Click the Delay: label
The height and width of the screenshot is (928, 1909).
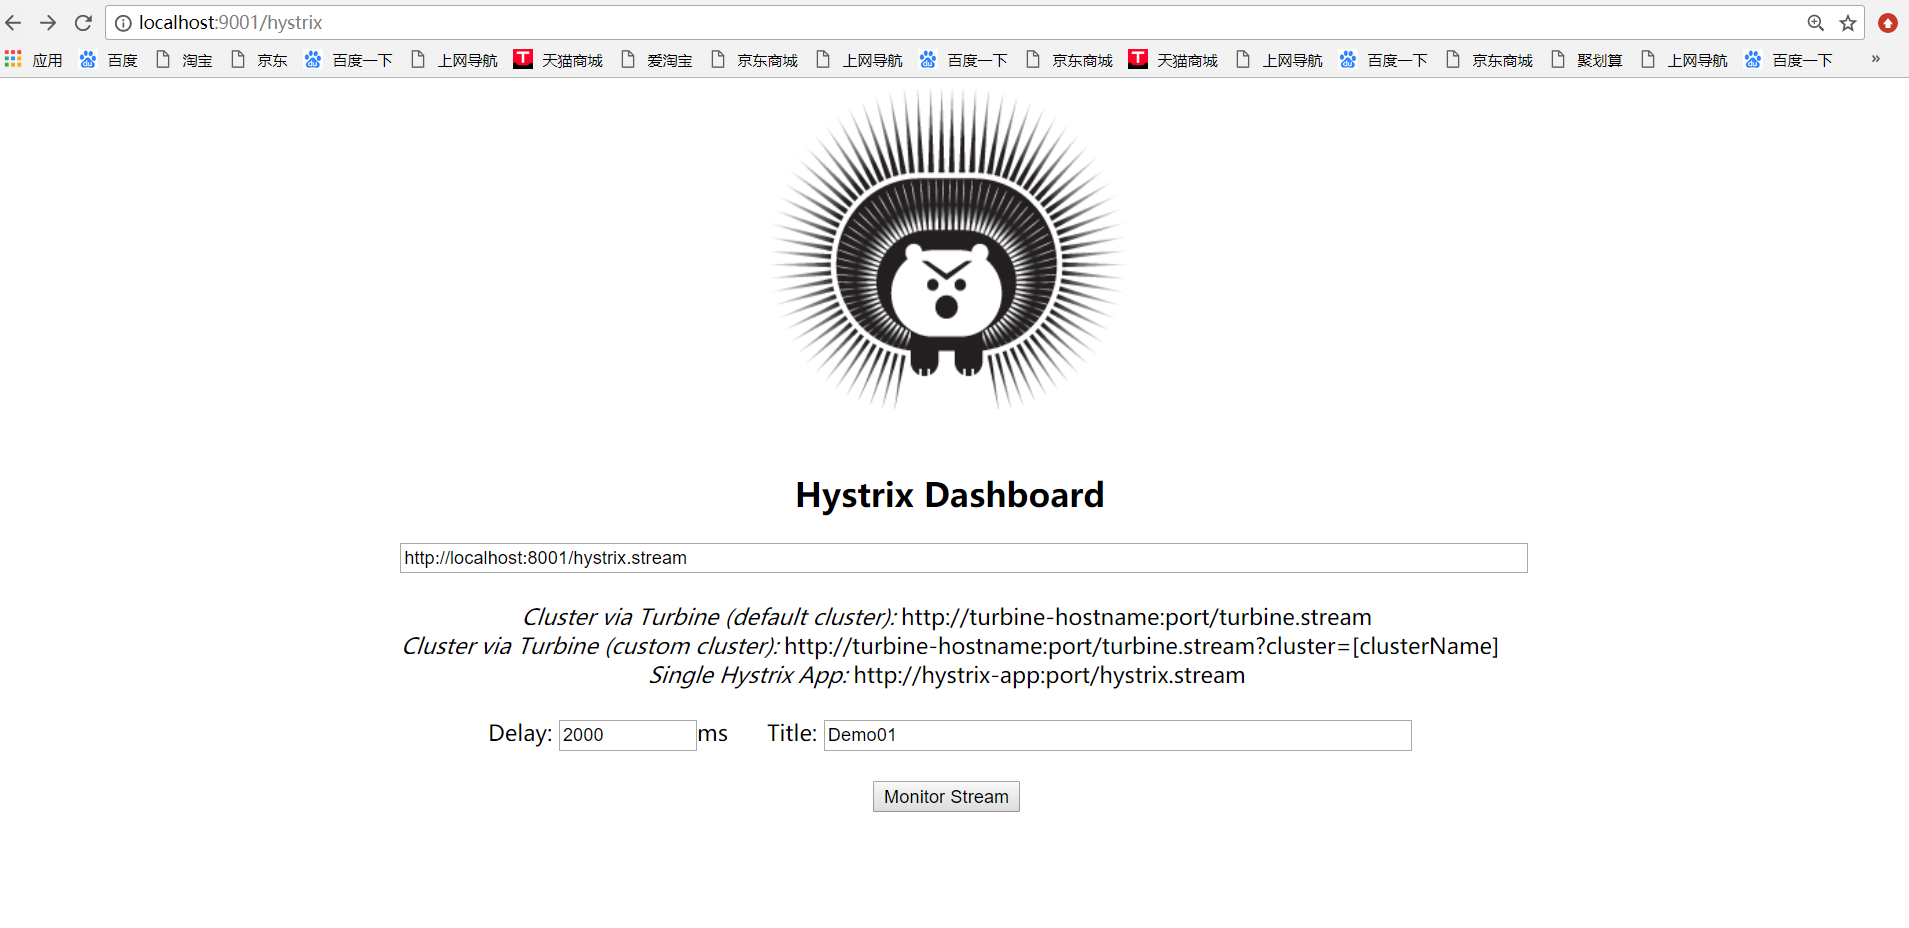520,733
